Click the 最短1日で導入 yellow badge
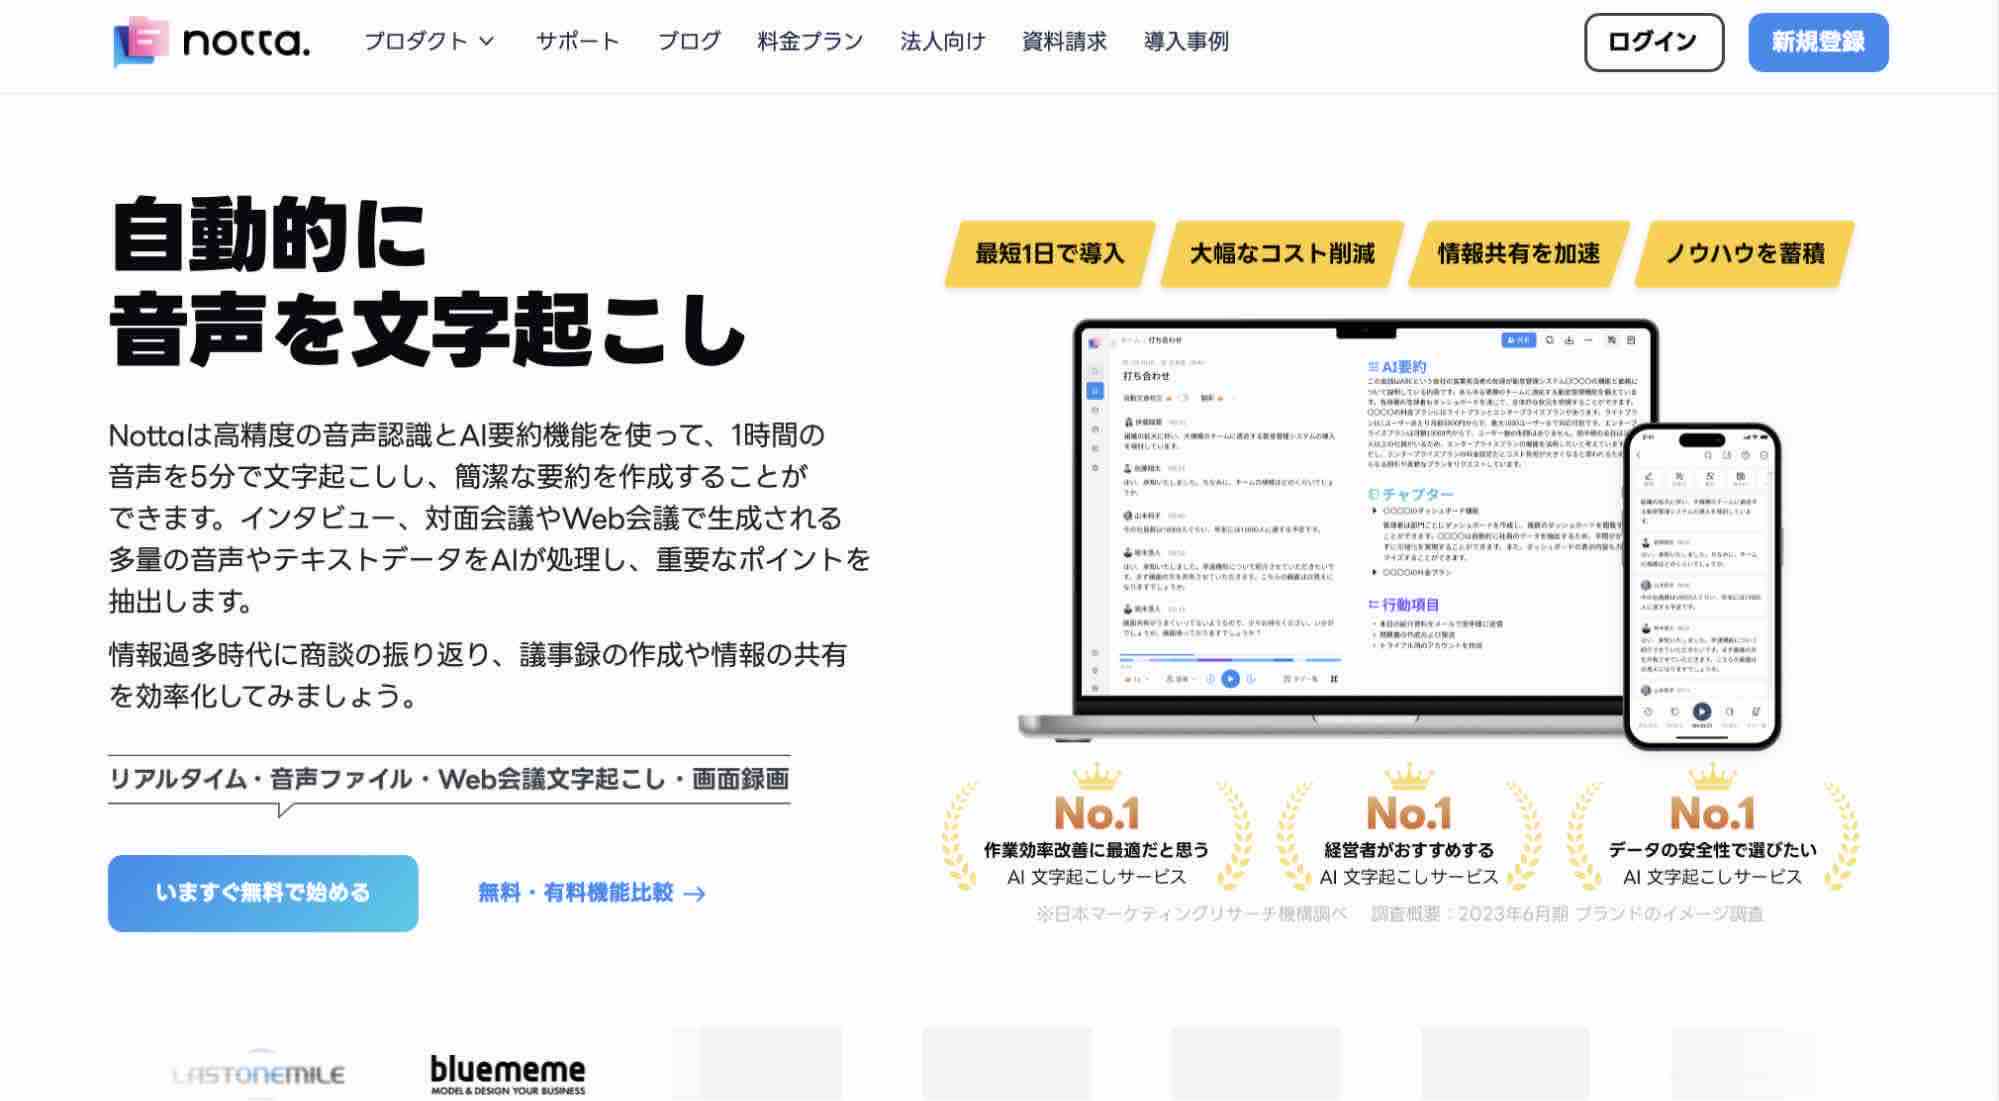 tap(1049, 253)
